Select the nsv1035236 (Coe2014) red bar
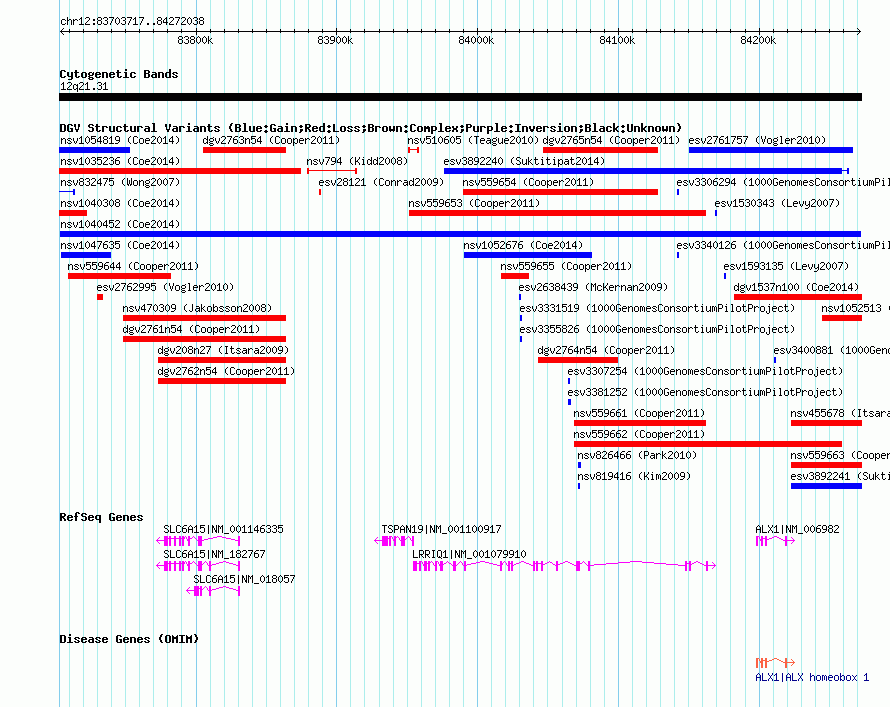Image resolution: width=890 pixels, height=707 pixels. (180, 171)
